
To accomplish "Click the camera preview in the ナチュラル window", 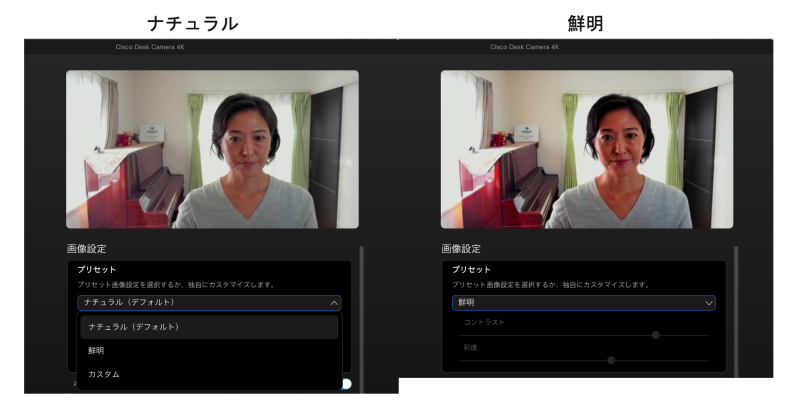I will tap(212, 149).
